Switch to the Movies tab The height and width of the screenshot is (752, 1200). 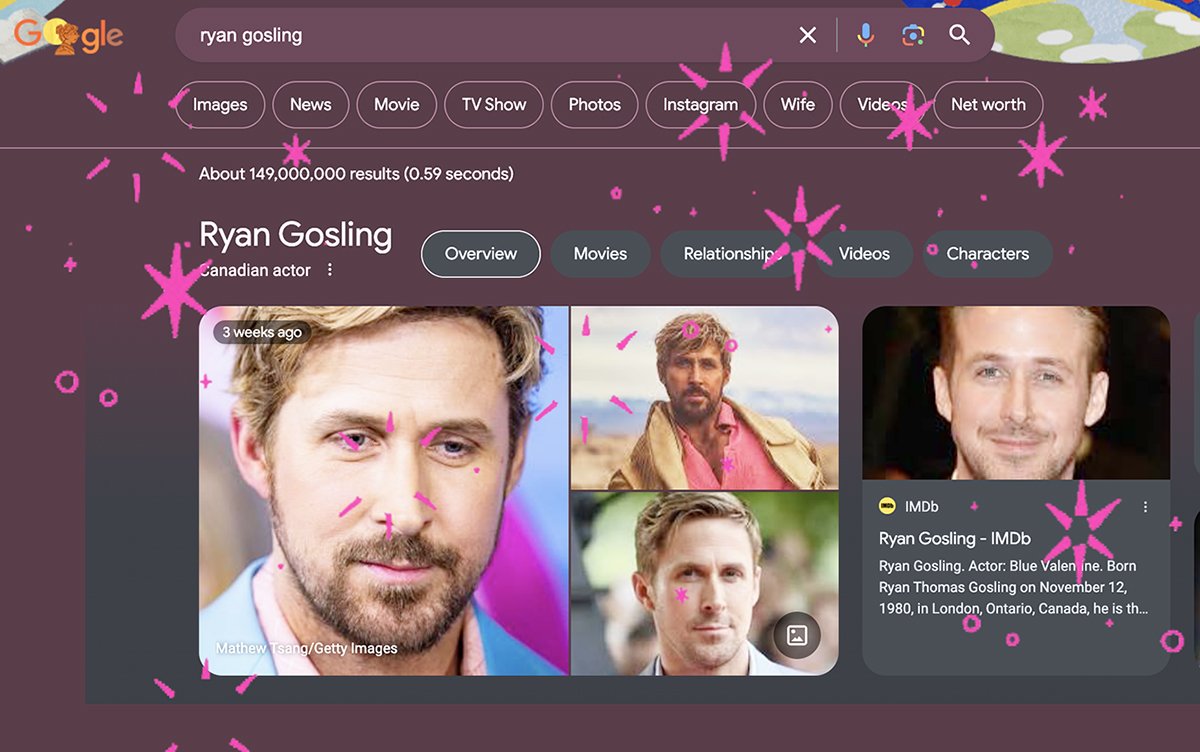(x=600, y=254)
